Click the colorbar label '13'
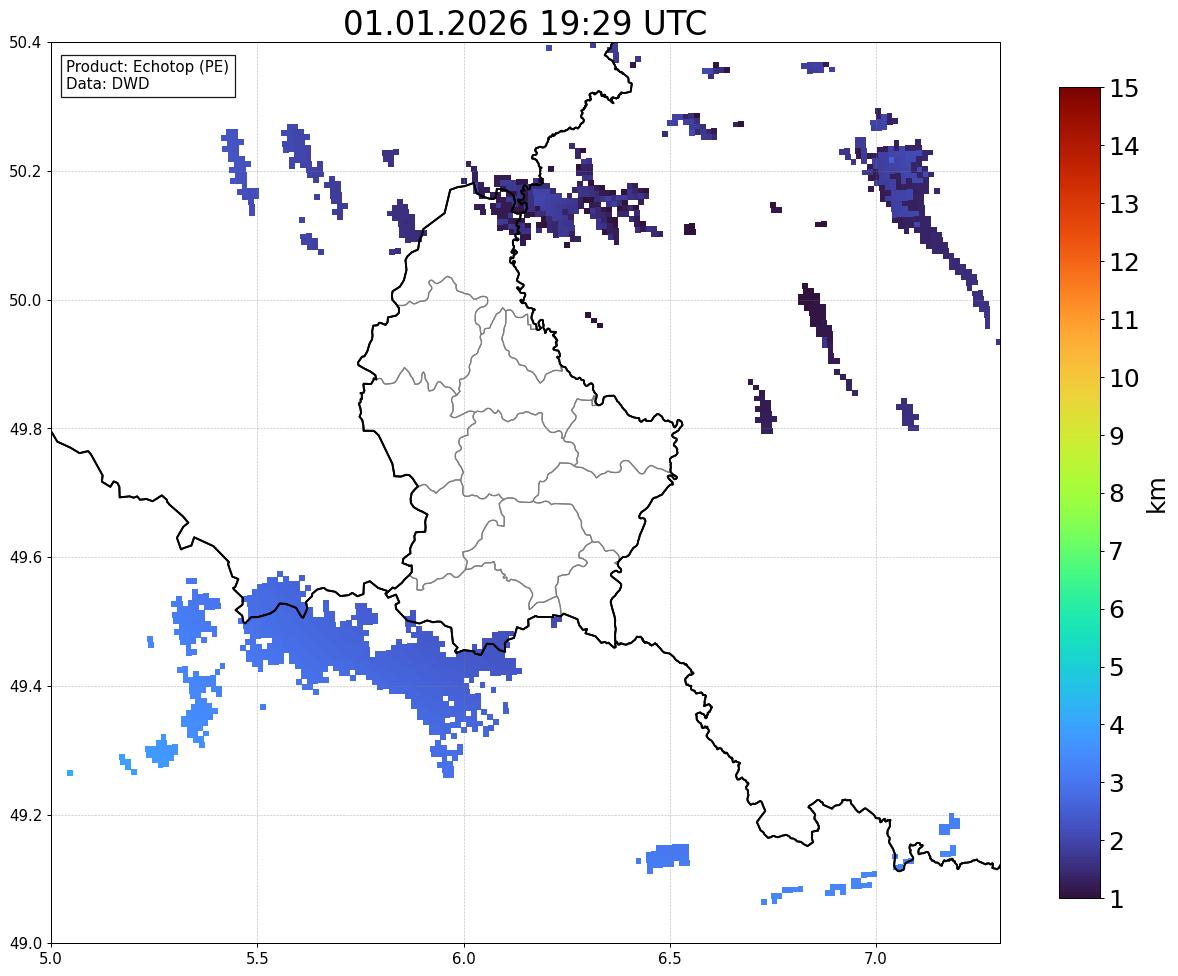The image size is (1178, 976). click(x=1124, y=204)
